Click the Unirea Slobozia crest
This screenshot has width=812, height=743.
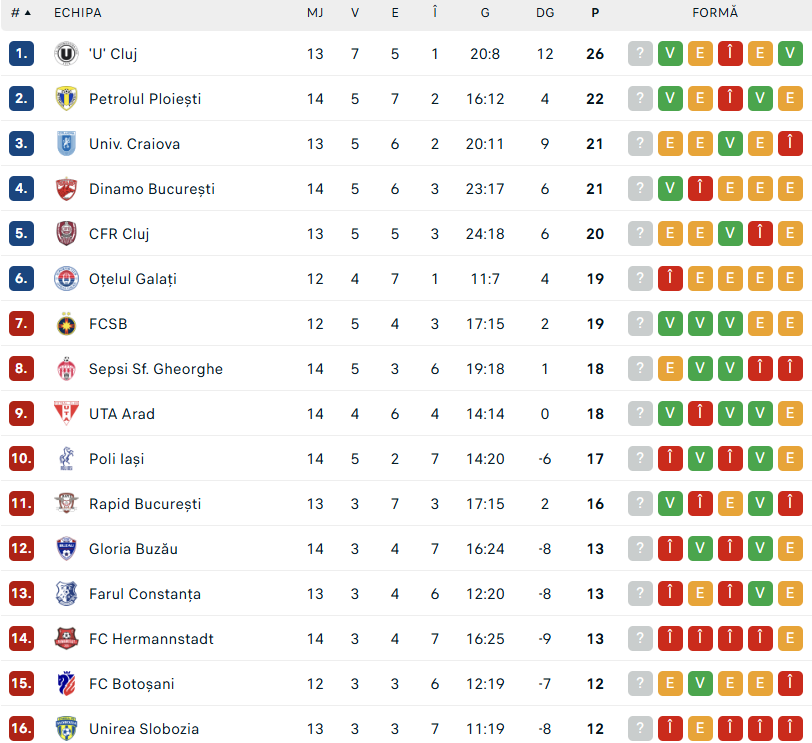(x=66, y=729)
